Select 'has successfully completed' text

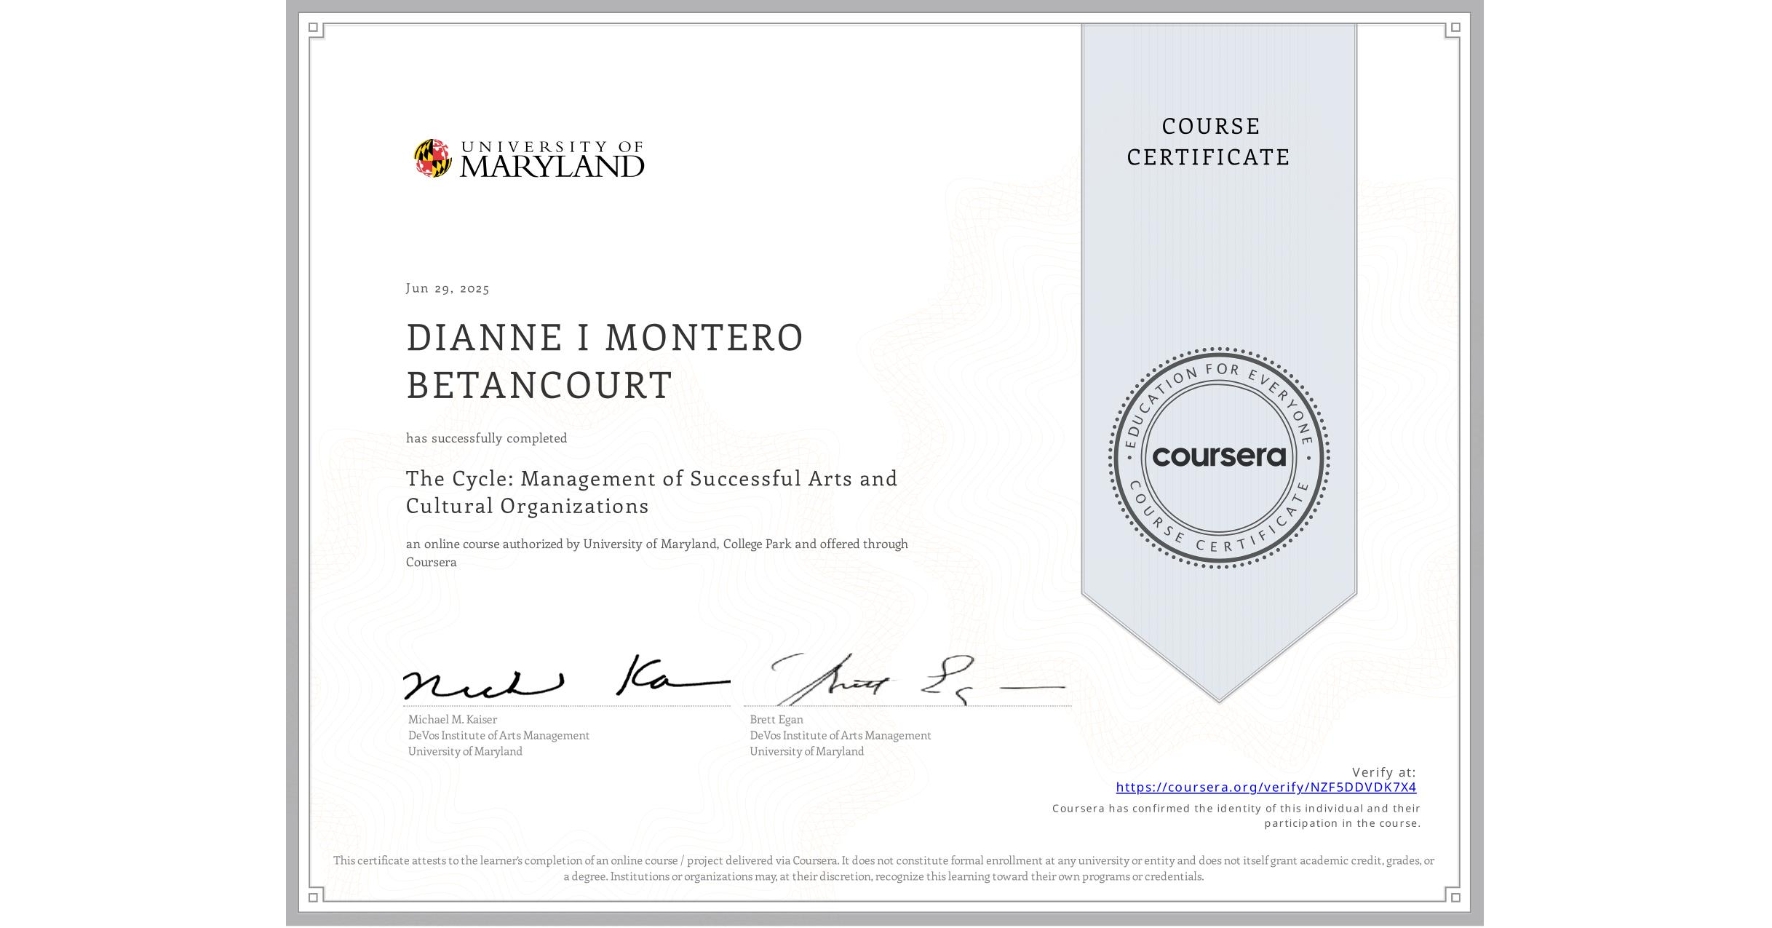(x=486, y=438)
